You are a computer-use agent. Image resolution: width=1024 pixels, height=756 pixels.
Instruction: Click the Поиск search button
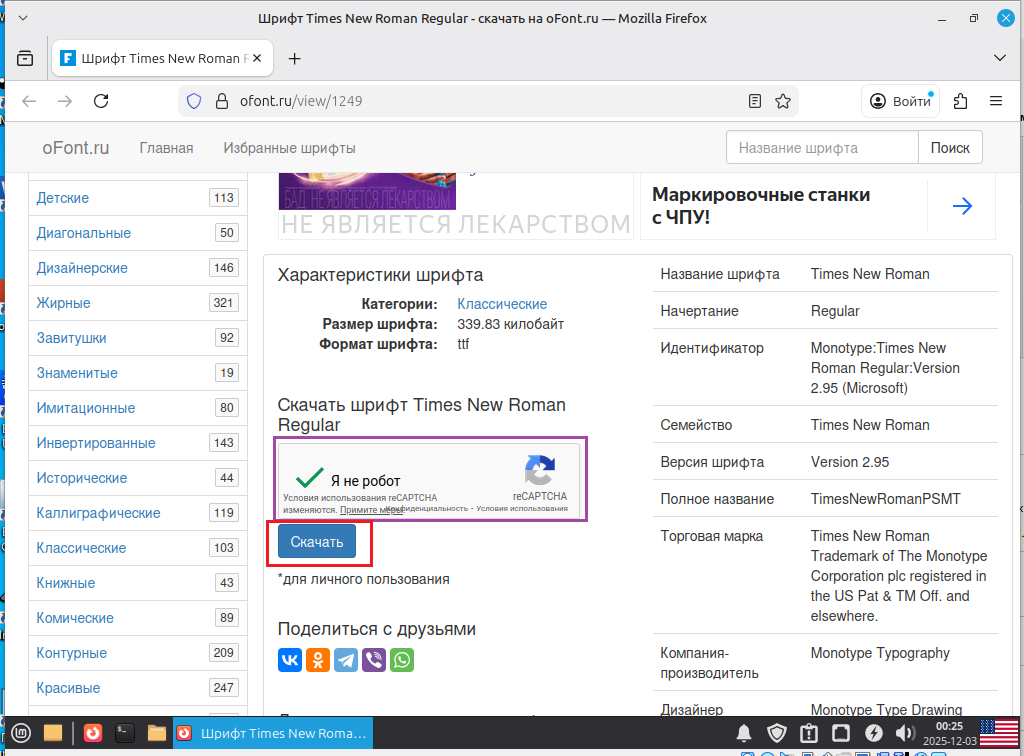point(950,148)
